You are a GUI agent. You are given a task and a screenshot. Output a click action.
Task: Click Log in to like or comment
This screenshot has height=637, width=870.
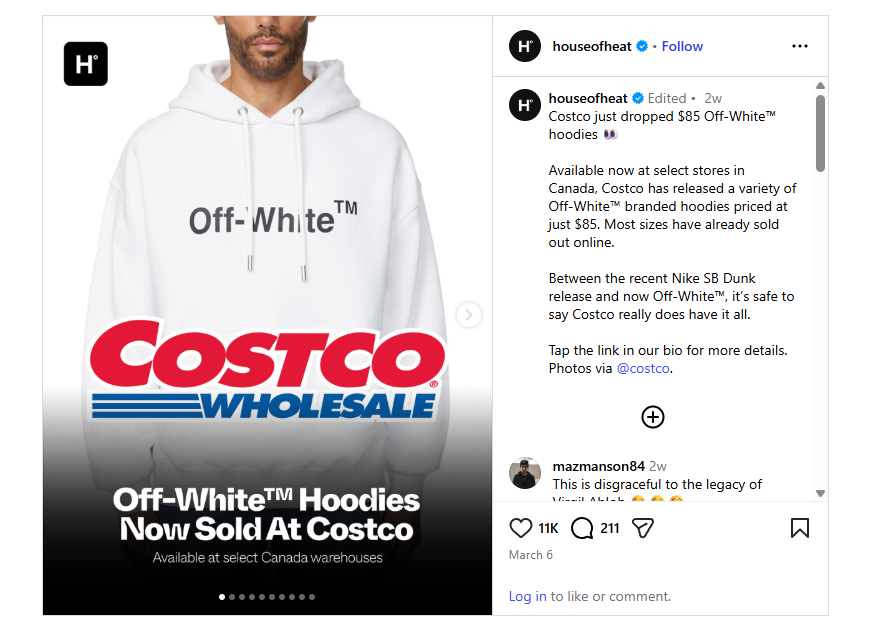pyautogui.click(x=527, y=596)
